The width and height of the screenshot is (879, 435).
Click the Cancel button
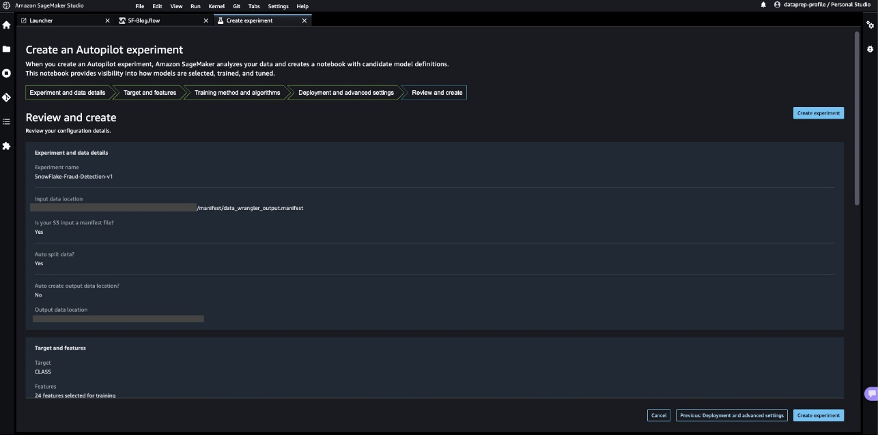659,415
